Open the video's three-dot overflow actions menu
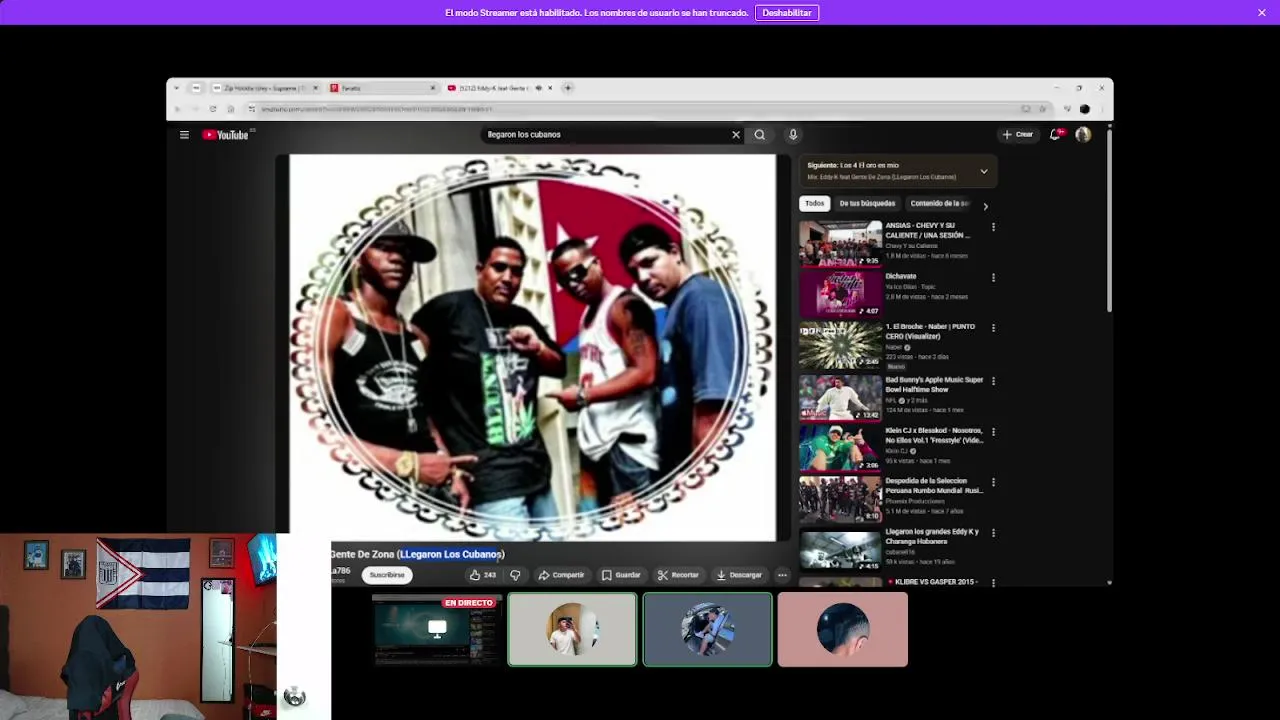Image resolution: width=1280 pixels, height=720 pixels. [782, 575]
